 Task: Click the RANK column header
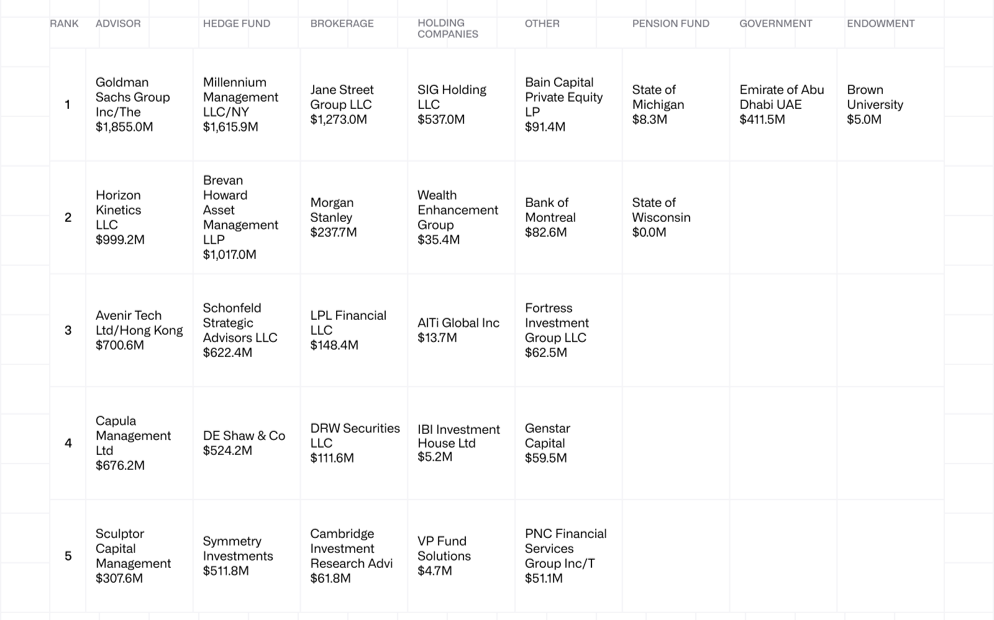coord(64,24)
